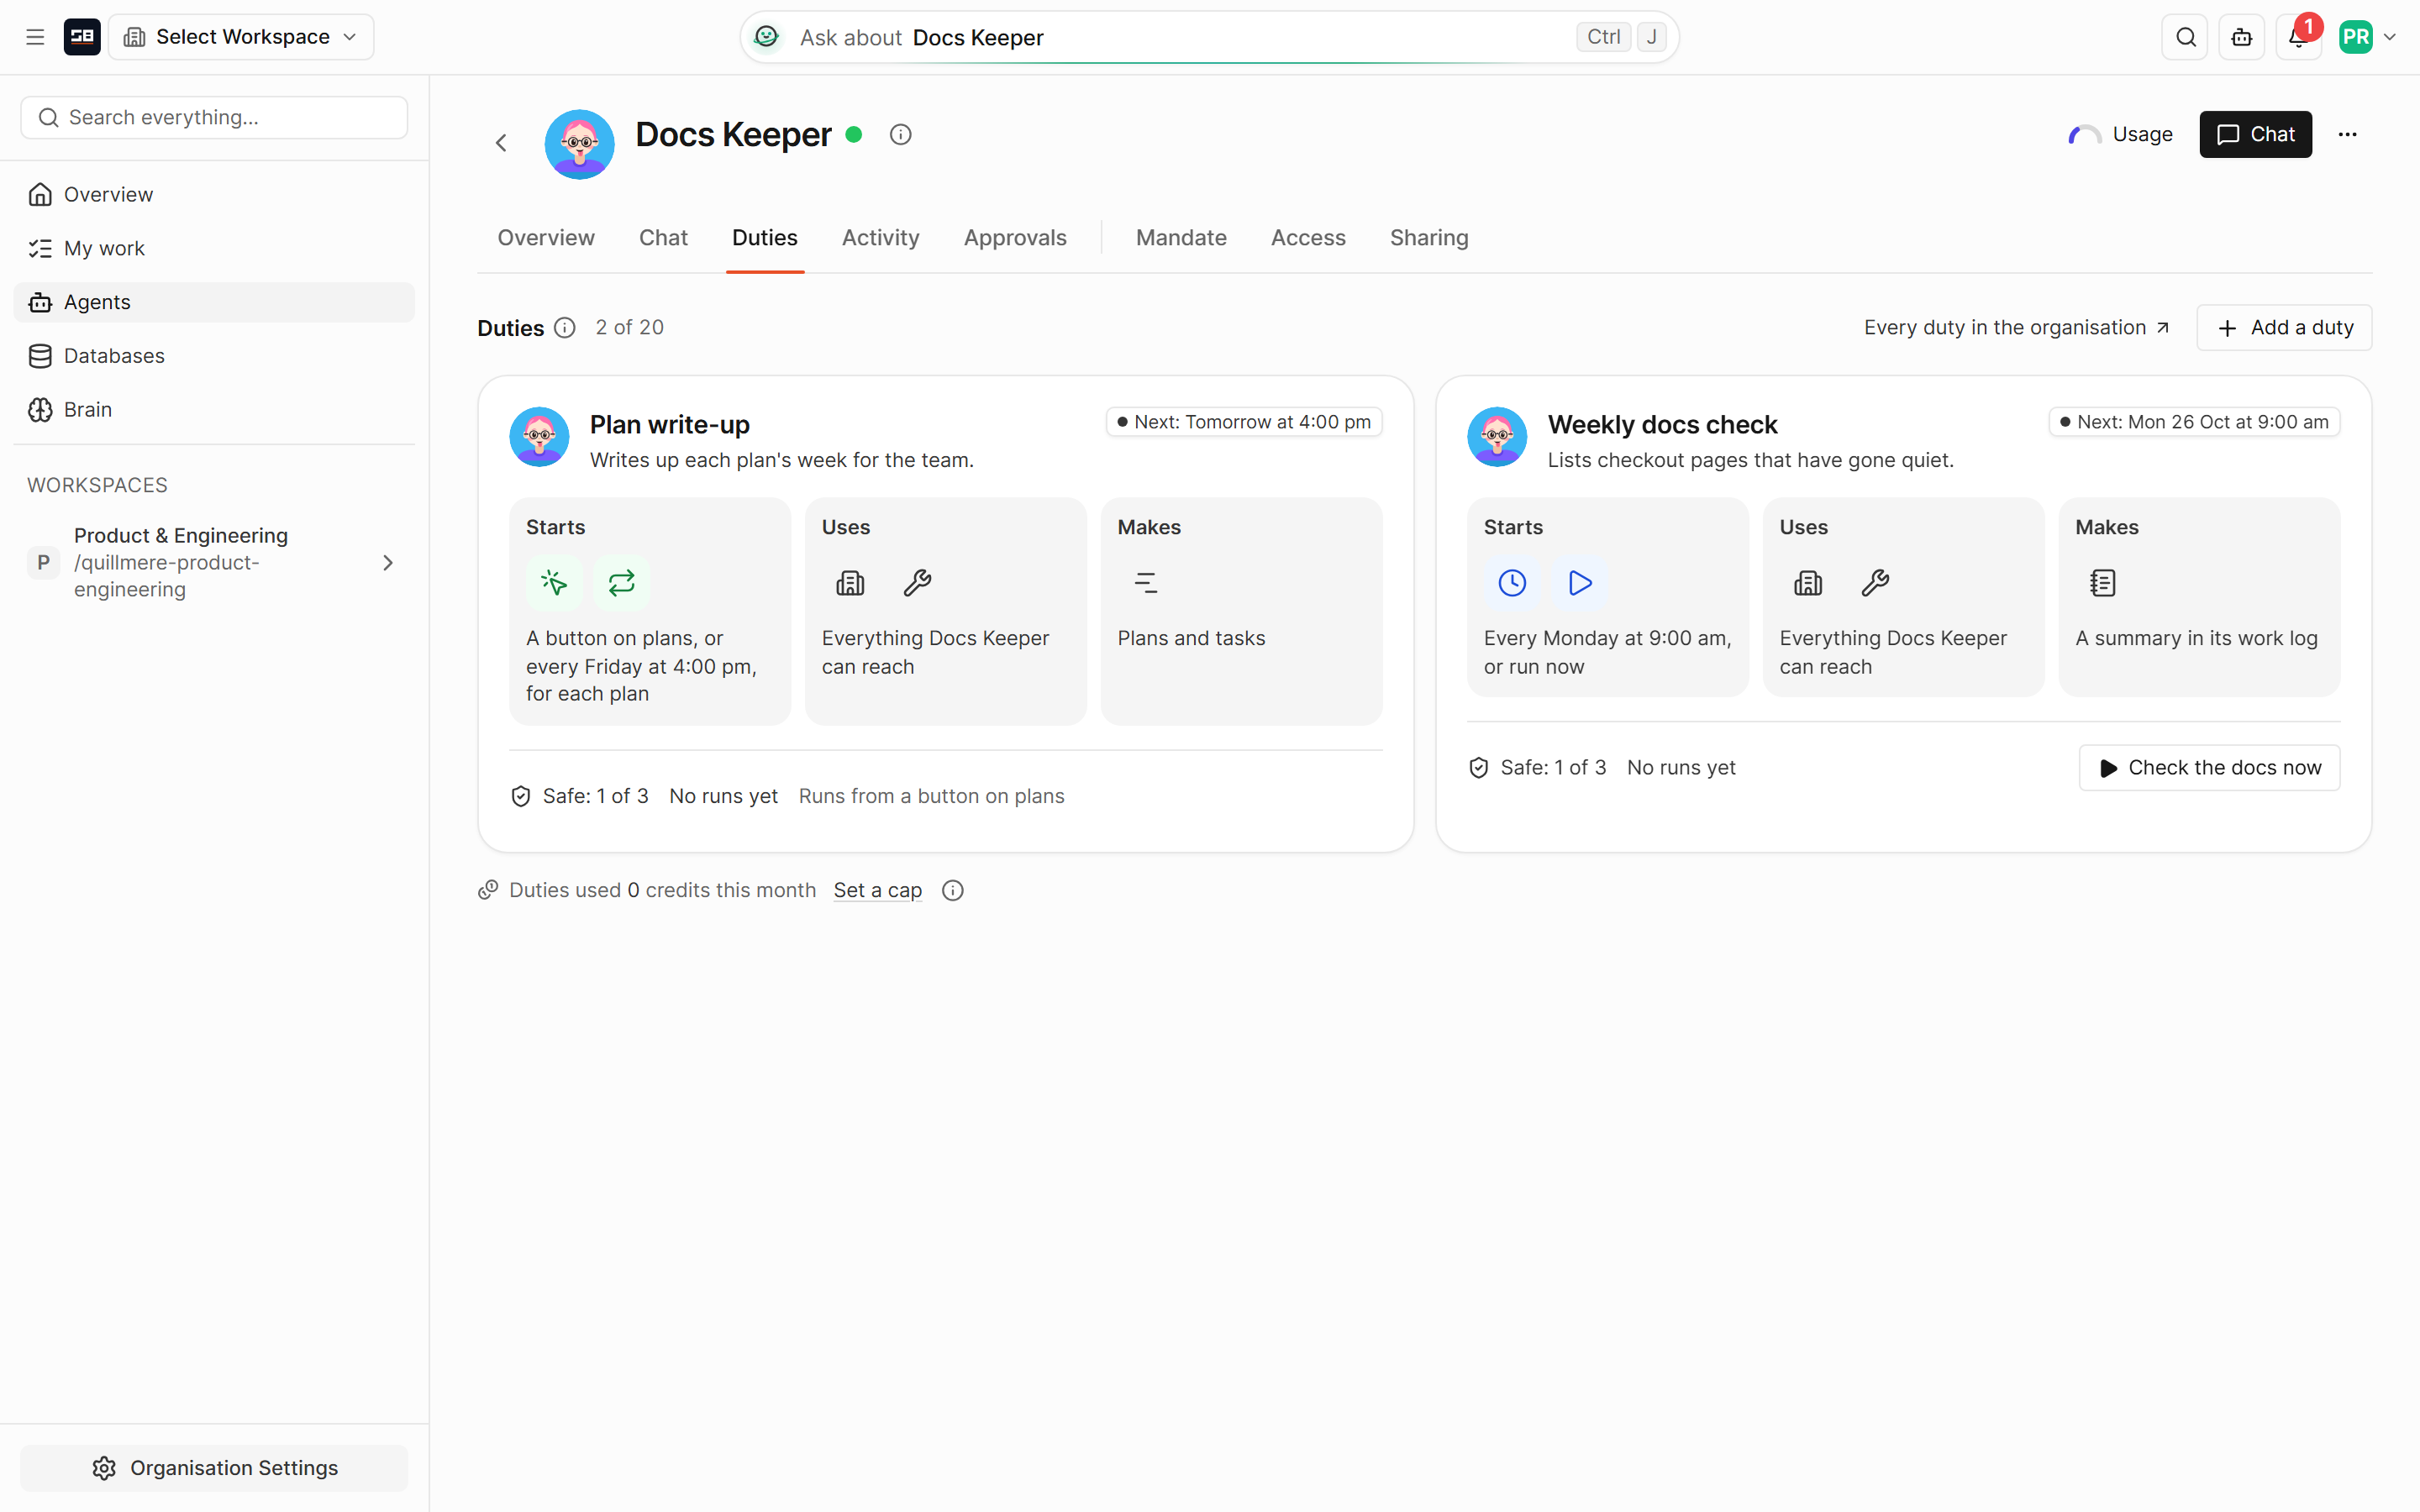Image resolution: width=2420 pixels, height=1512 pixels.
Task: Open the Sharing tab
Action: (1429, 238)
